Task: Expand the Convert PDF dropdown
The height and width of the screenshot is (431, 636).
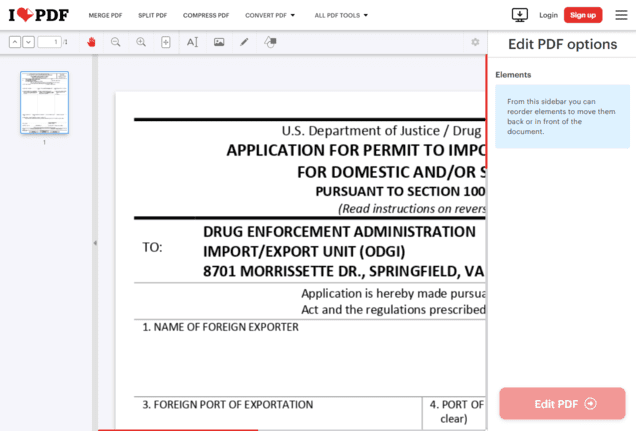Action: (x=270, y=16)
